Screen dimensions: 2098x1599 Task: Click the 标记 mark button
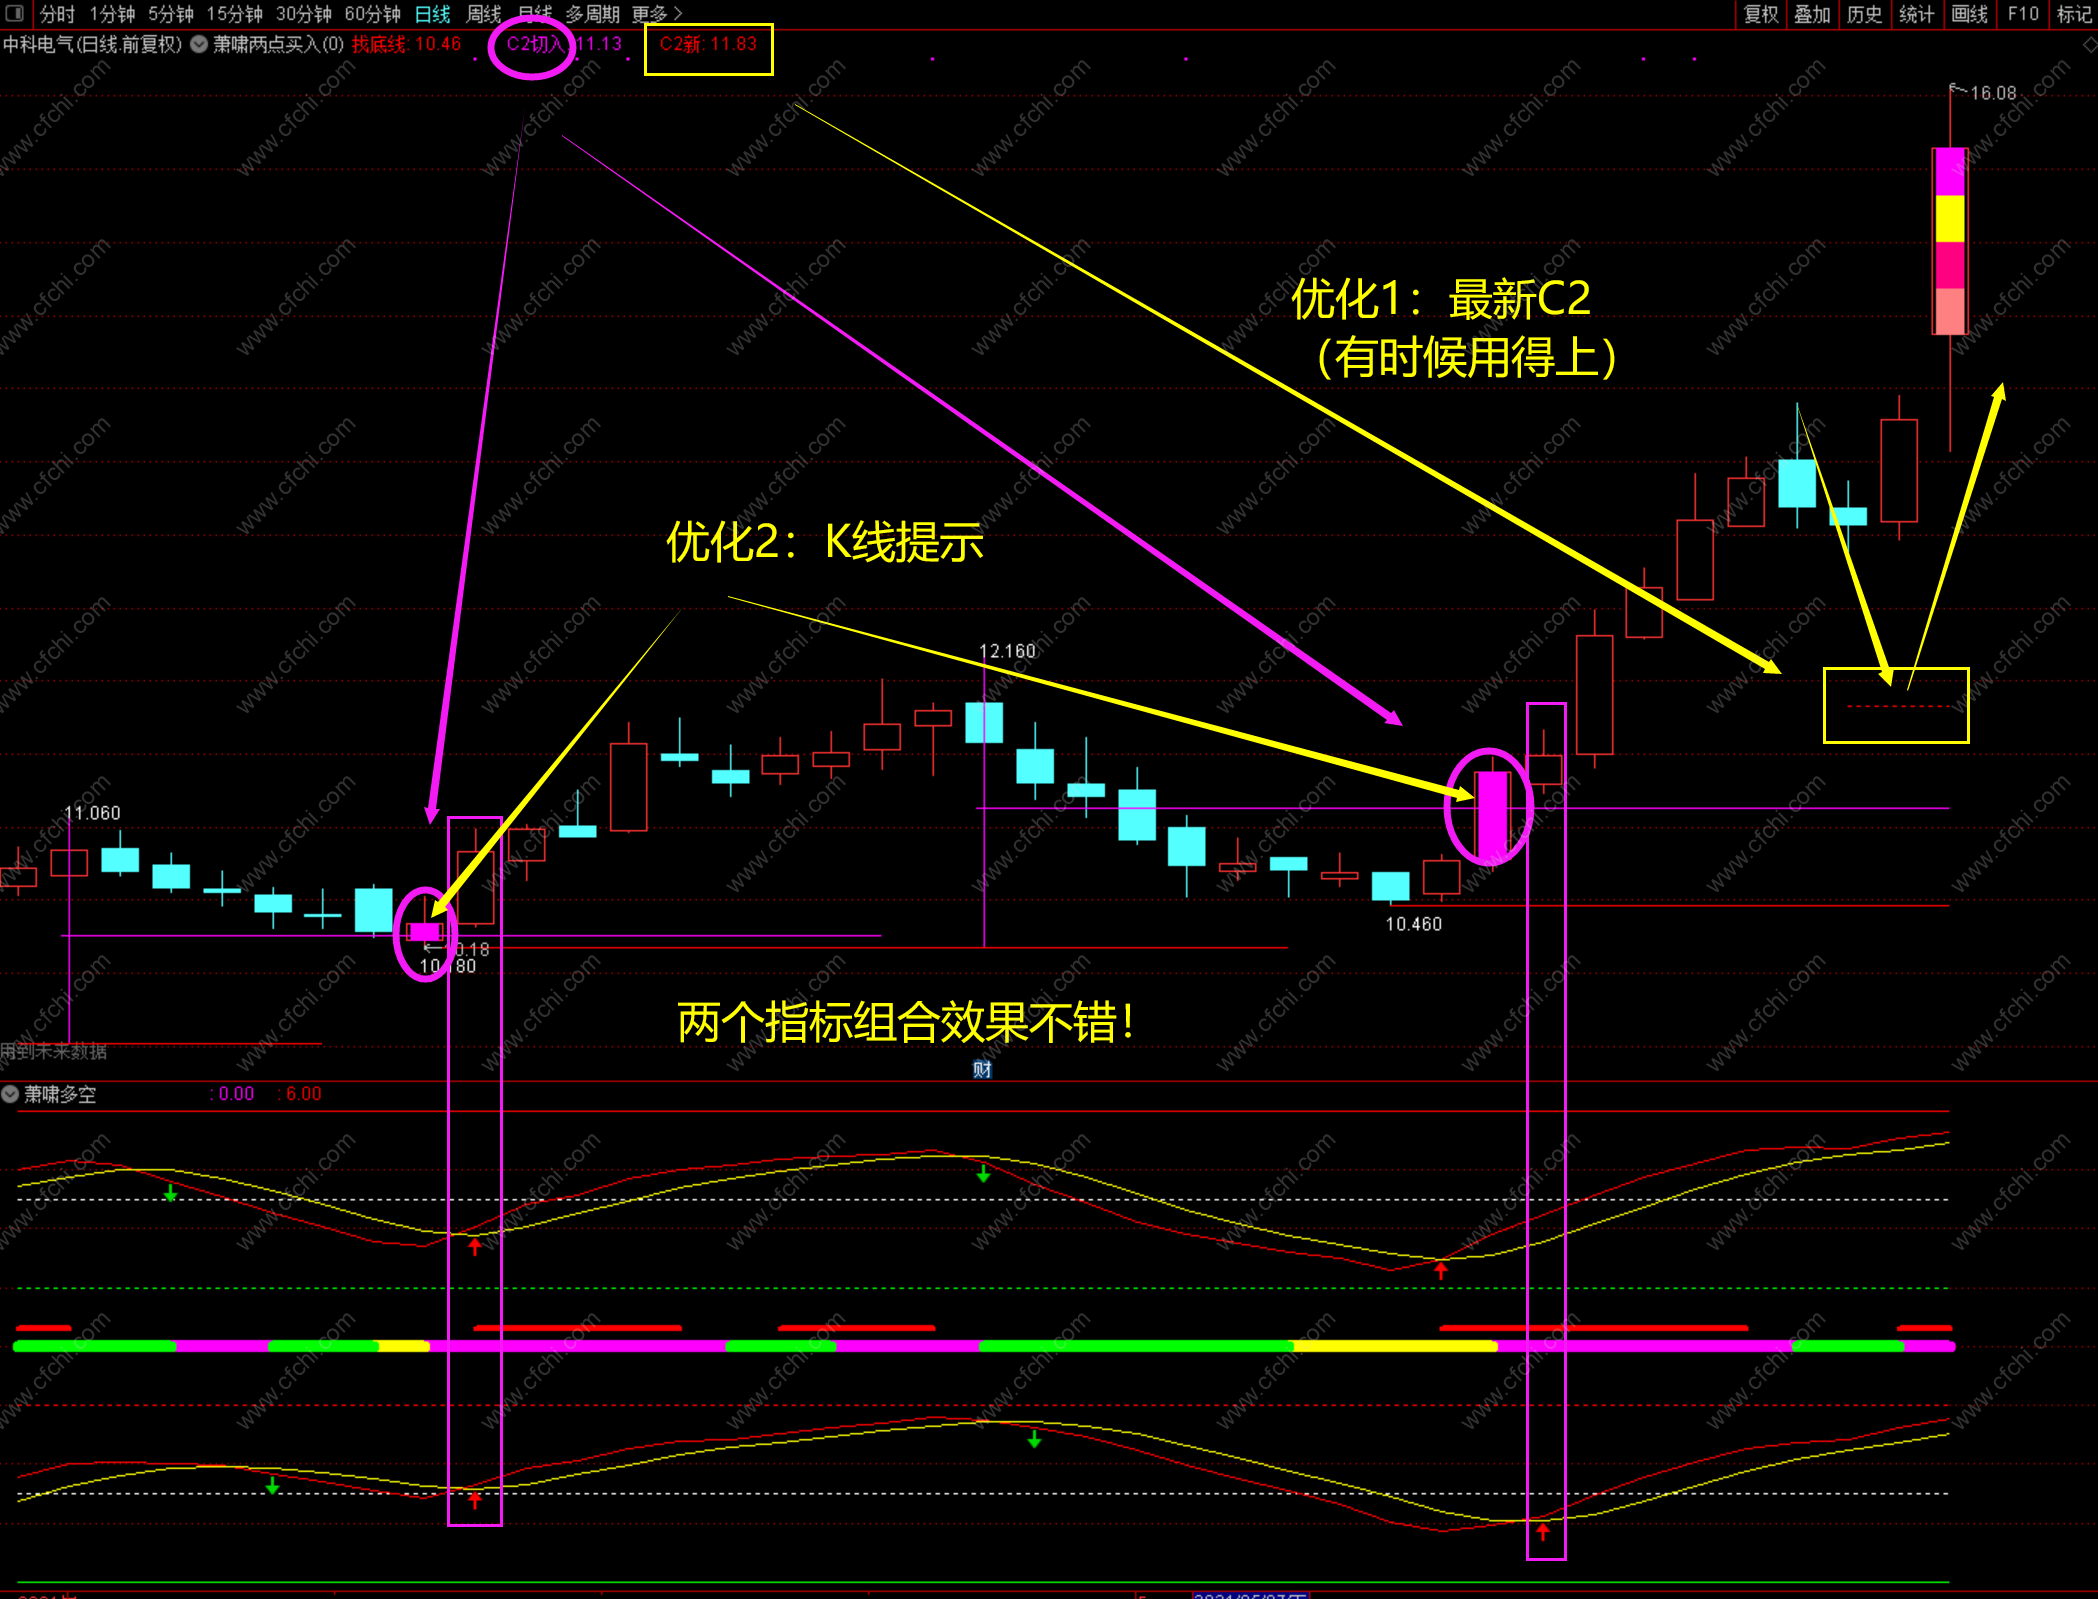click(x=2074, y=14)
